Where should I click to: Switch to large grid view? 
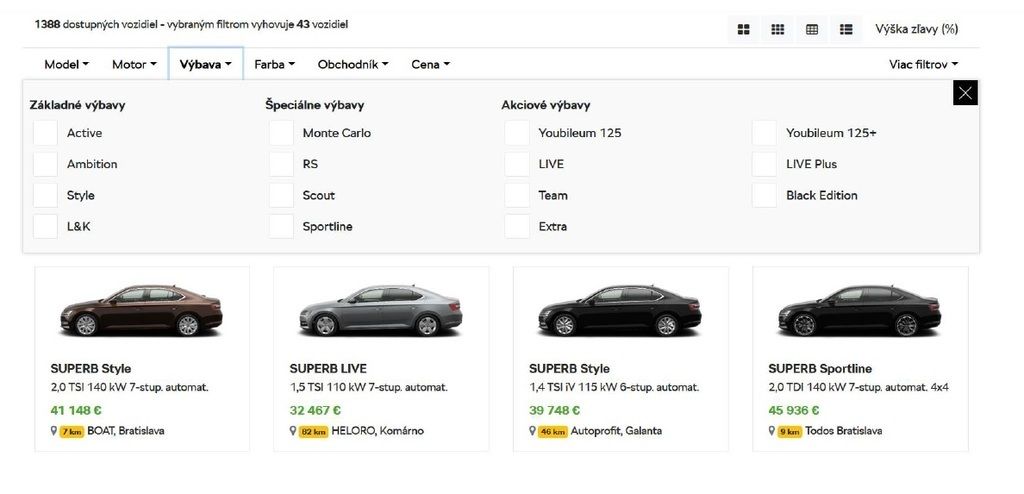(743, 30)
